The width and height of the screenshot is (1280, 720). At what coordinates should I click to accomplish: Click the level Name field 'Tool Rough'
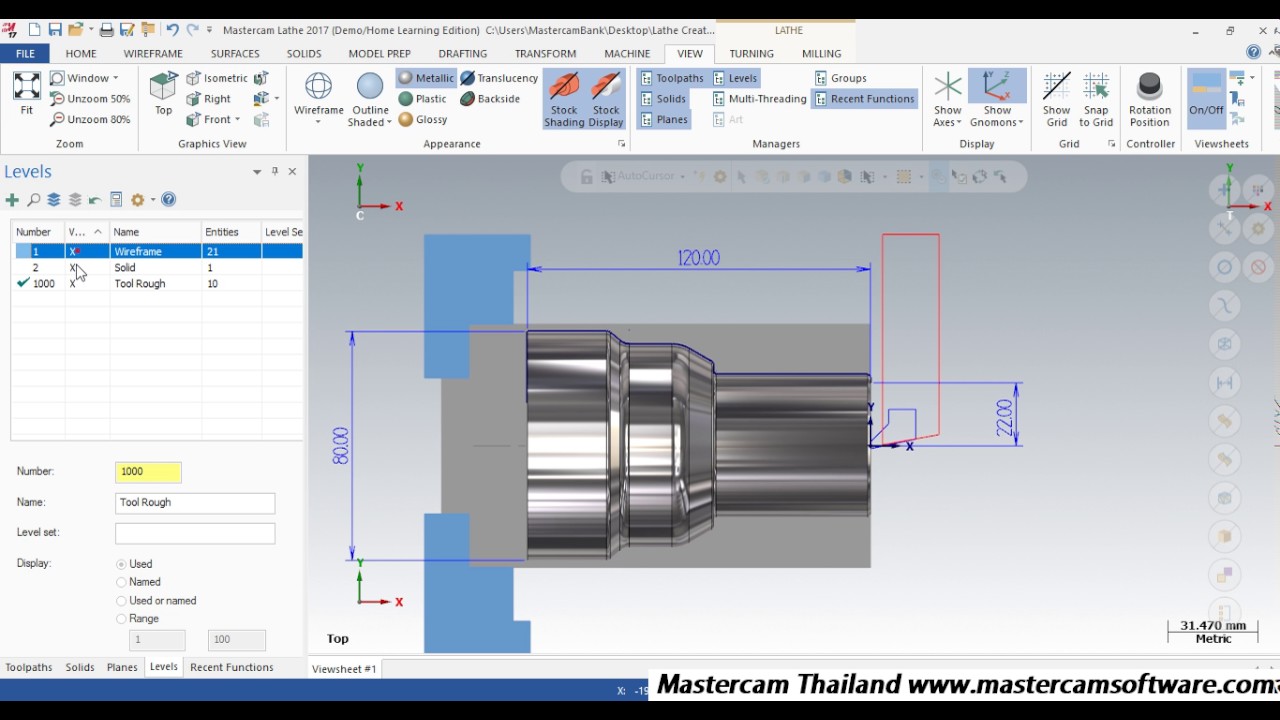[195, 503]
